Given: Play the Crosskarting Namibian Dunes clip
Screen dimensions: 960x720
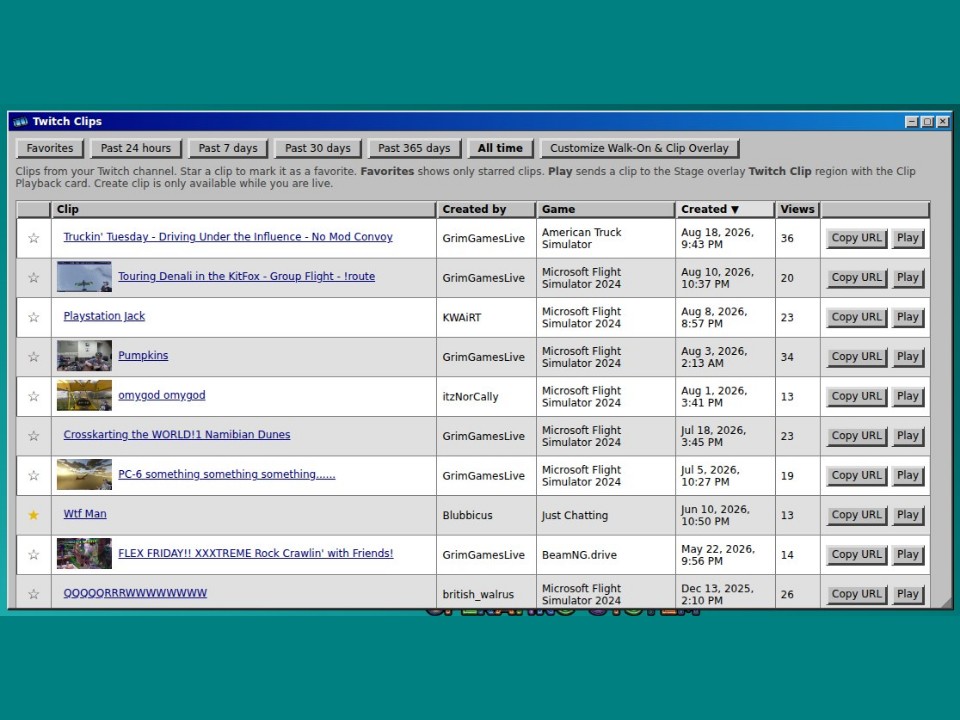Looking at the screenshot, I should (908, 436).
